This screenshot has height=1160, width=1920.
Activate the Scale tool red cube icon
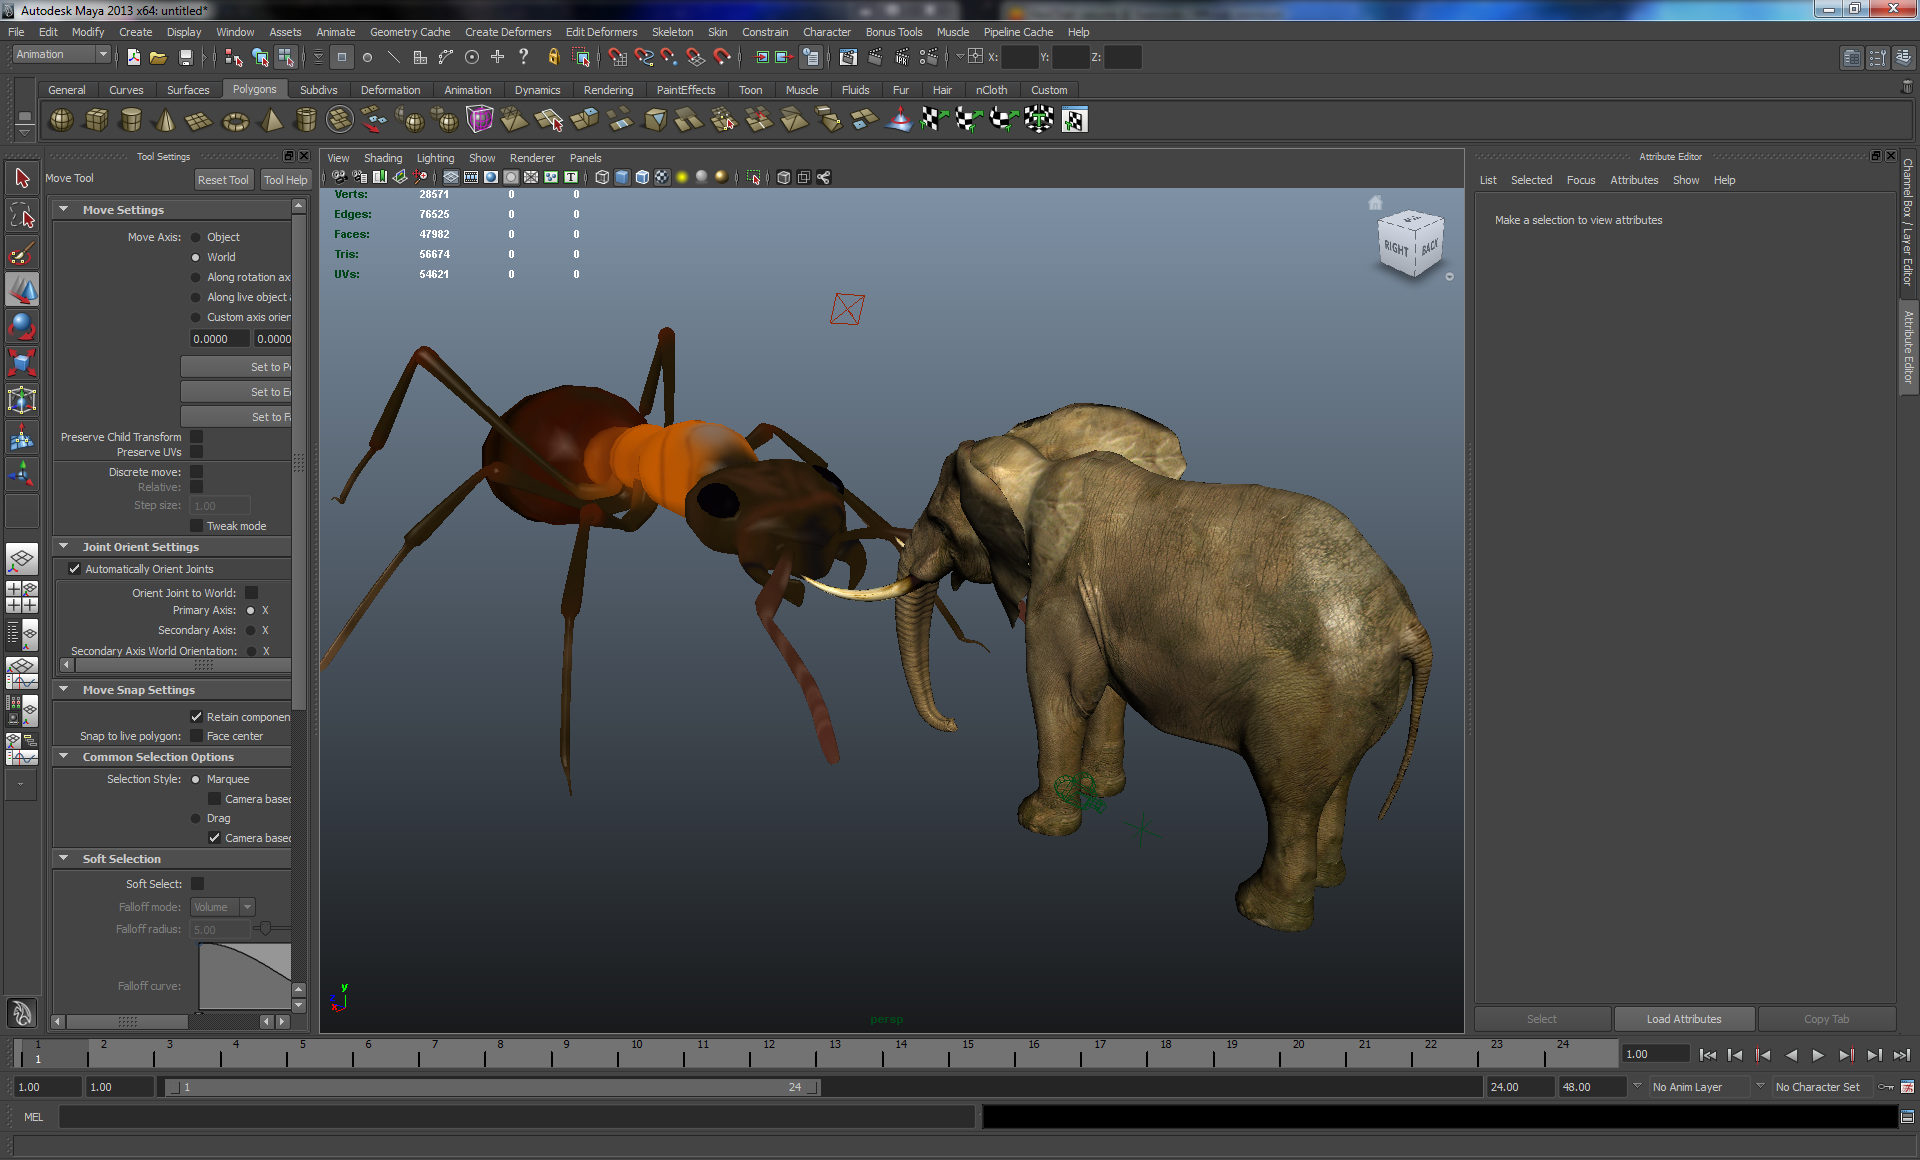tap(22, 363)
